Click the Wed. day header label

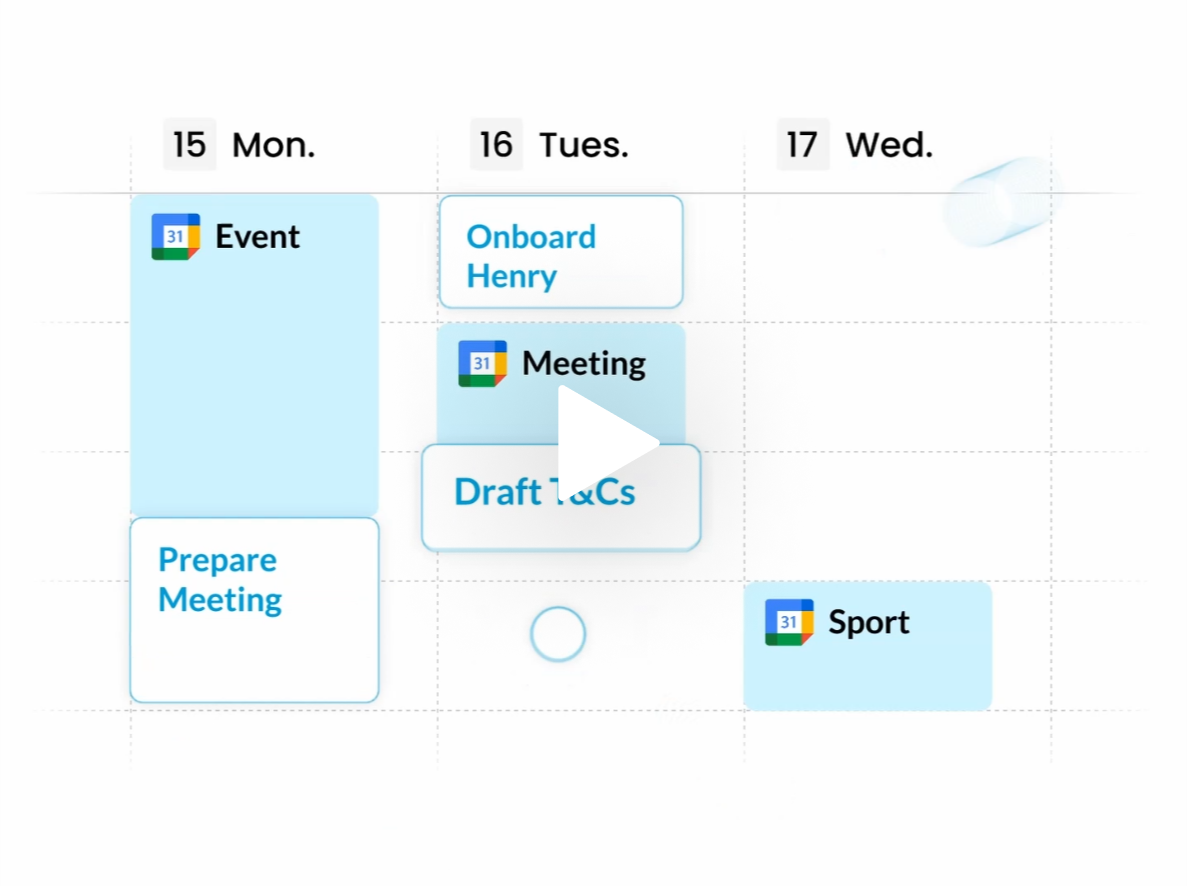(x=889, y=146)
